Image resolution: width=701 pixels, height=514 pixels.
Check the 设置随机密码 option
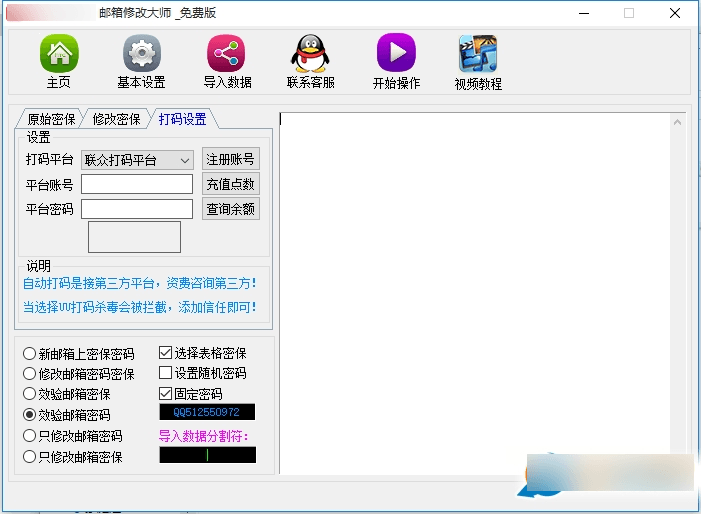tap(166, 373)
